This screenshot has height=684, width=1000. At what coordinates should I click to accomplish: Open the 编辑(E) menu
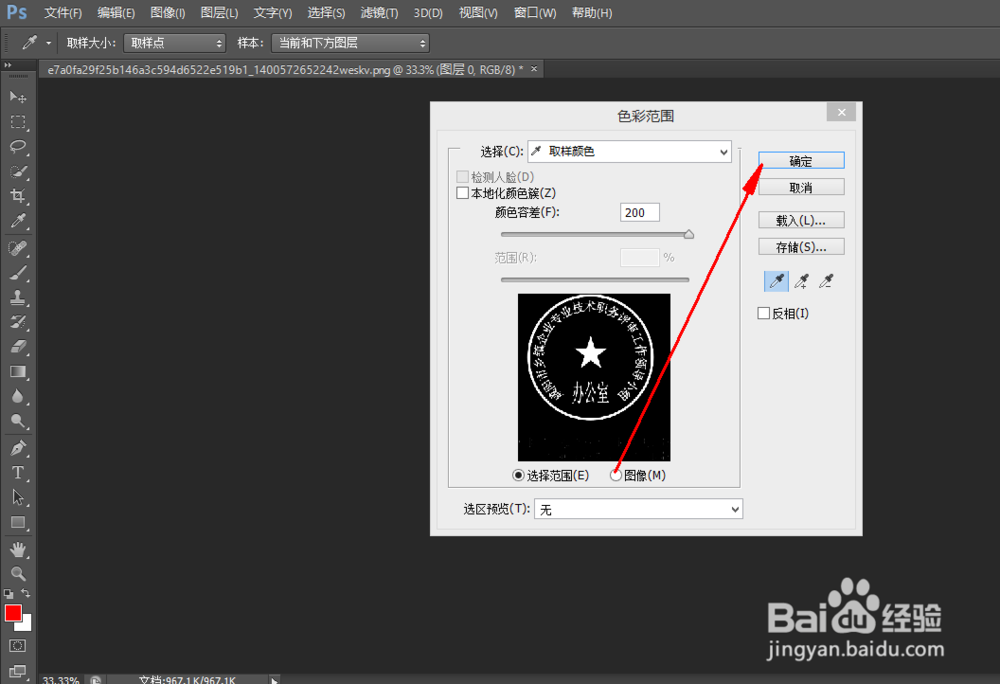115,13
